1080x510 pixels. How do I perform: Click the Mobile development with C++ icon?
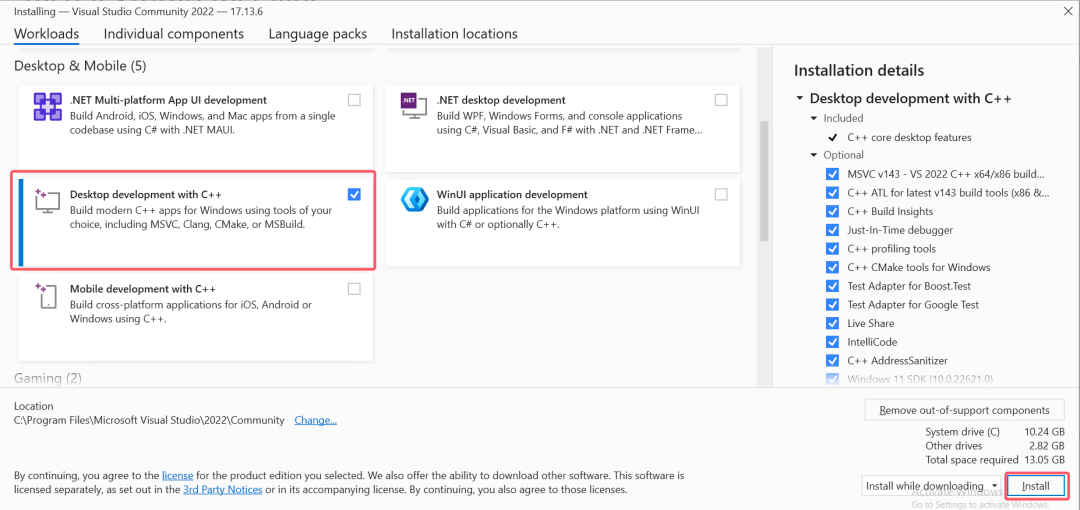[48, 295]
